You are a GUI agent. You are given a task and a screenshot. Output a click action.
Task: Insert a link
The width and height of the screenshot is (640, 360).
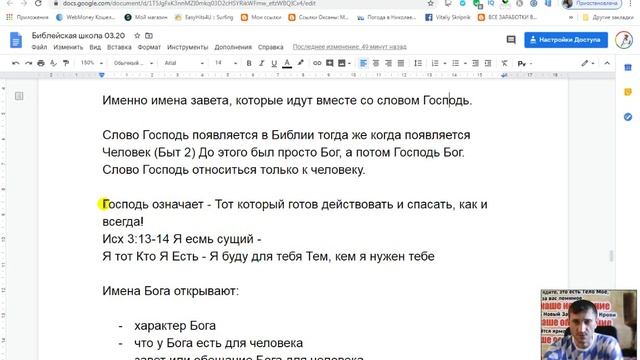(317, 63)
